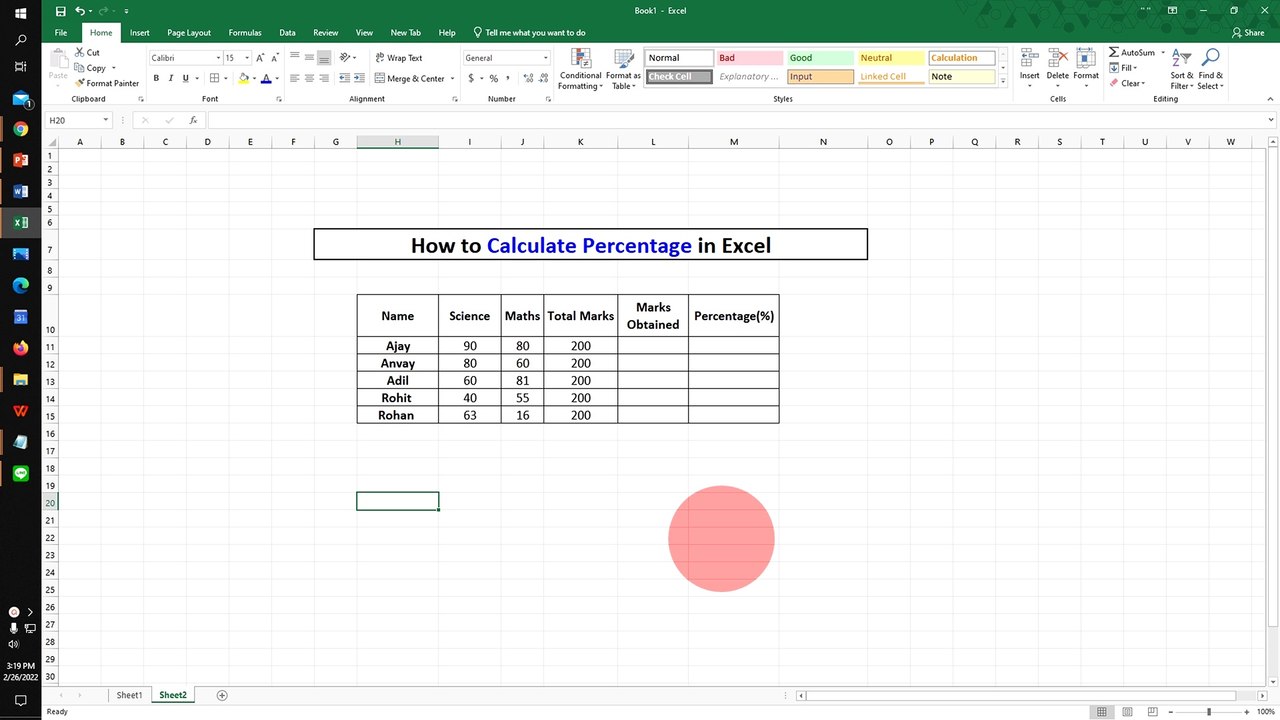Add a new sheet with the plus icon

[x=222, y=695]
